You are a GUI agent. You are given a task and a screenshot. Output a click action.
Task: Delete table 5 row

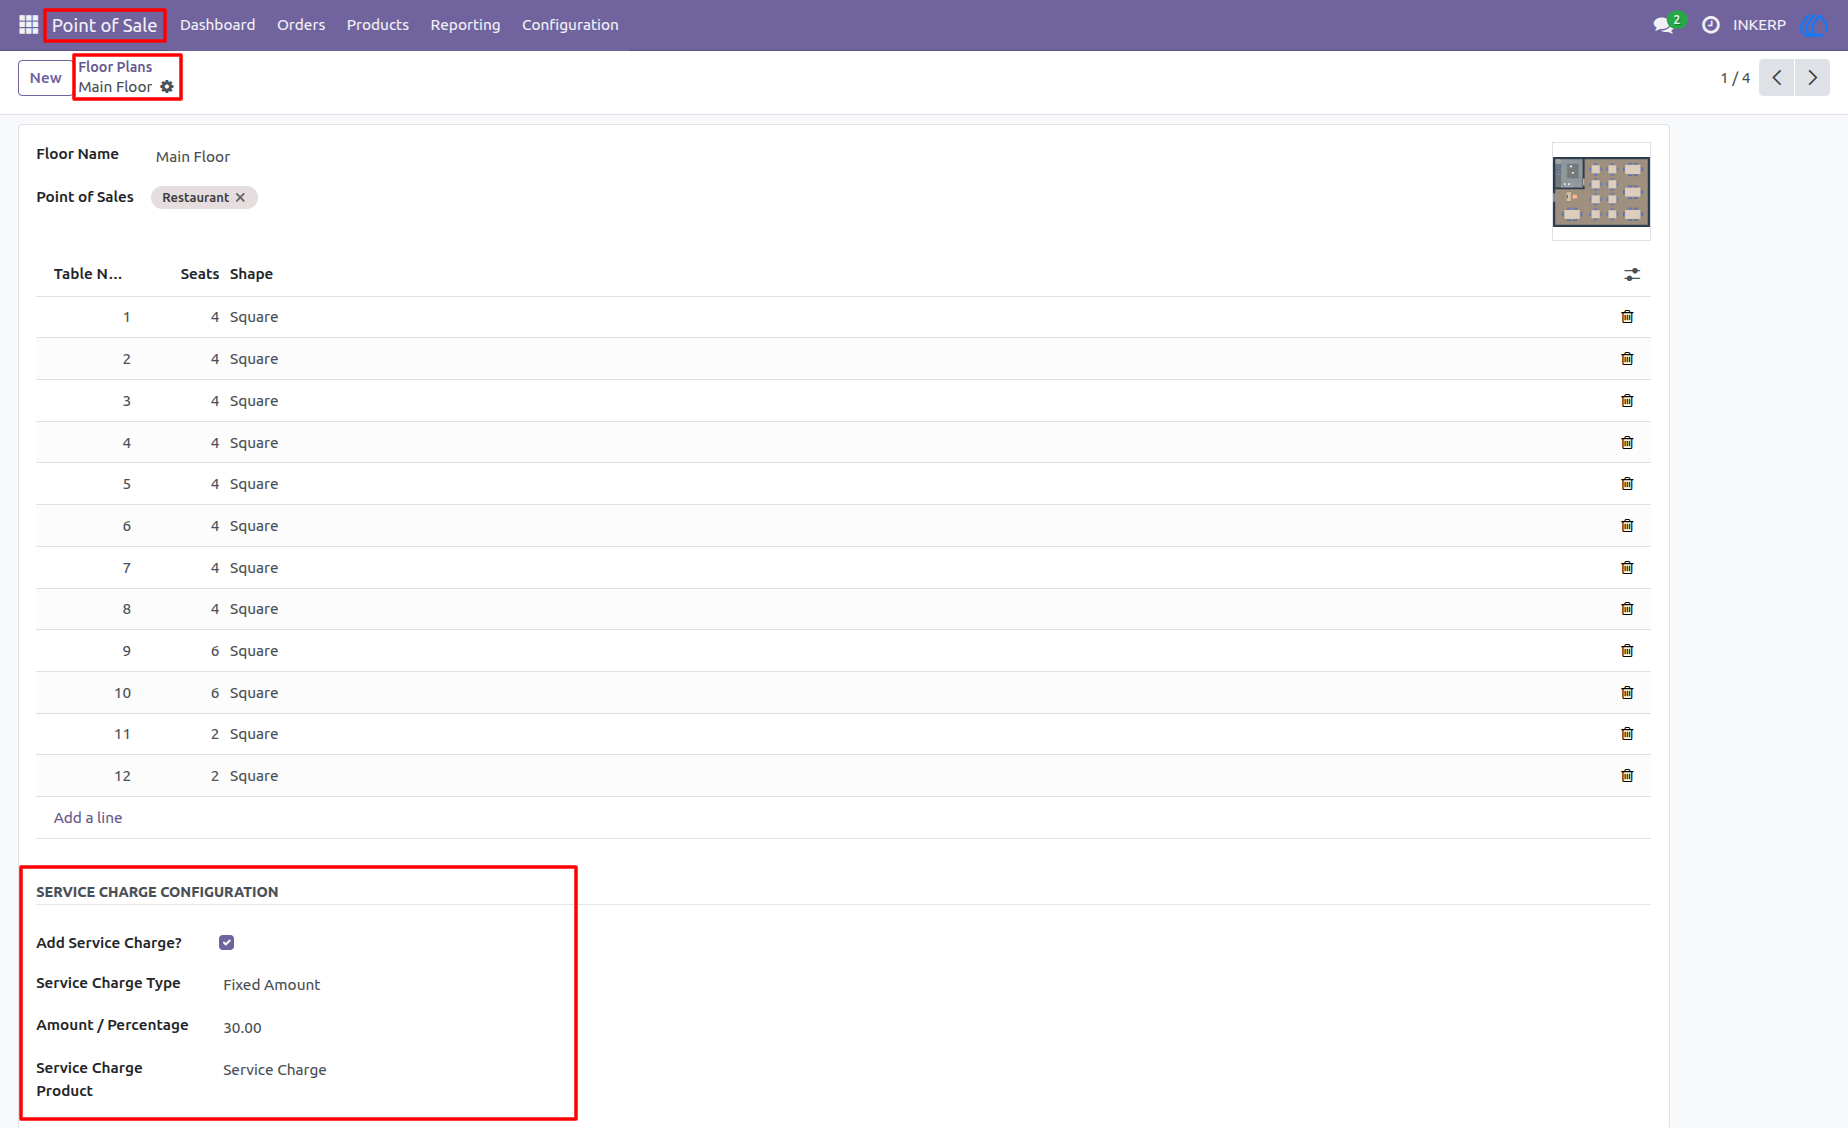1627,484
